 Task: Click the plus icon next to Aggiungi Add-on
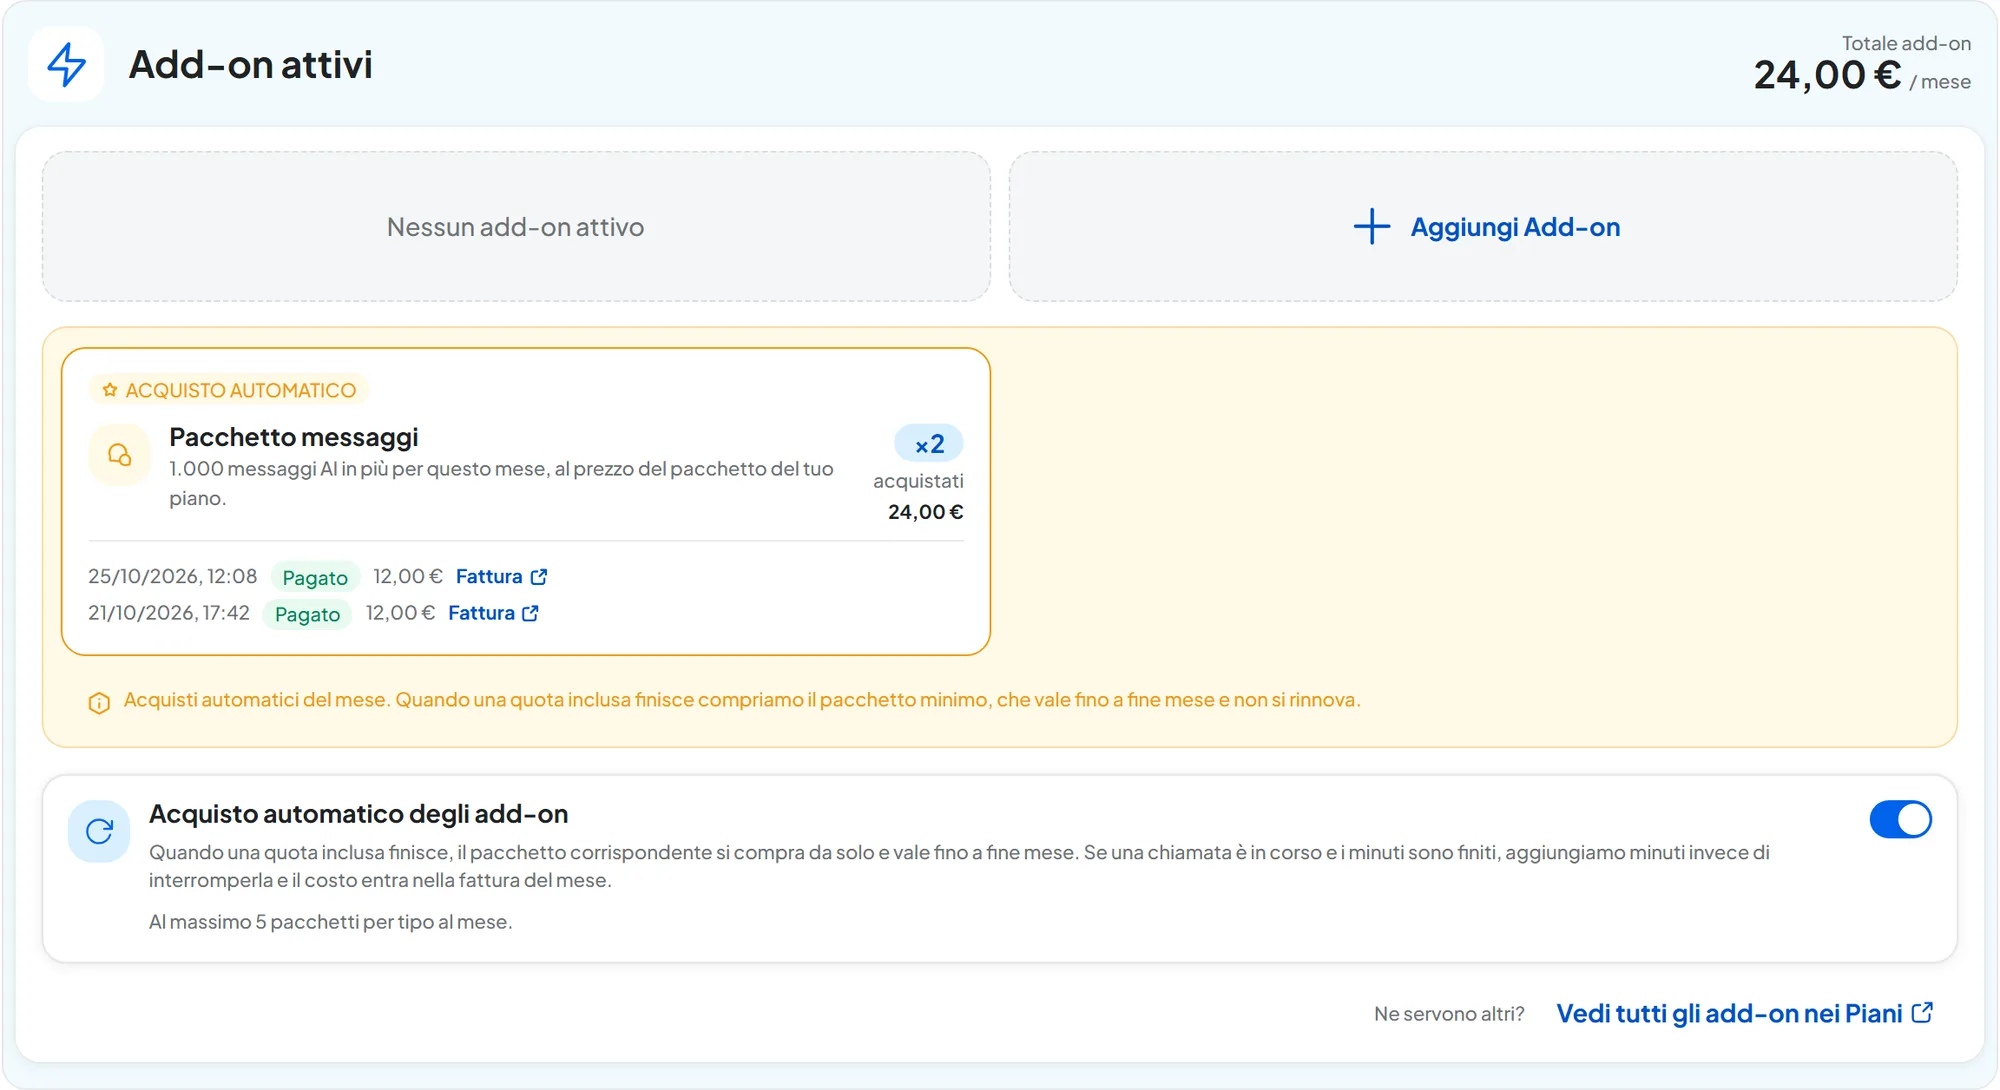click(x=1372, y=226)
